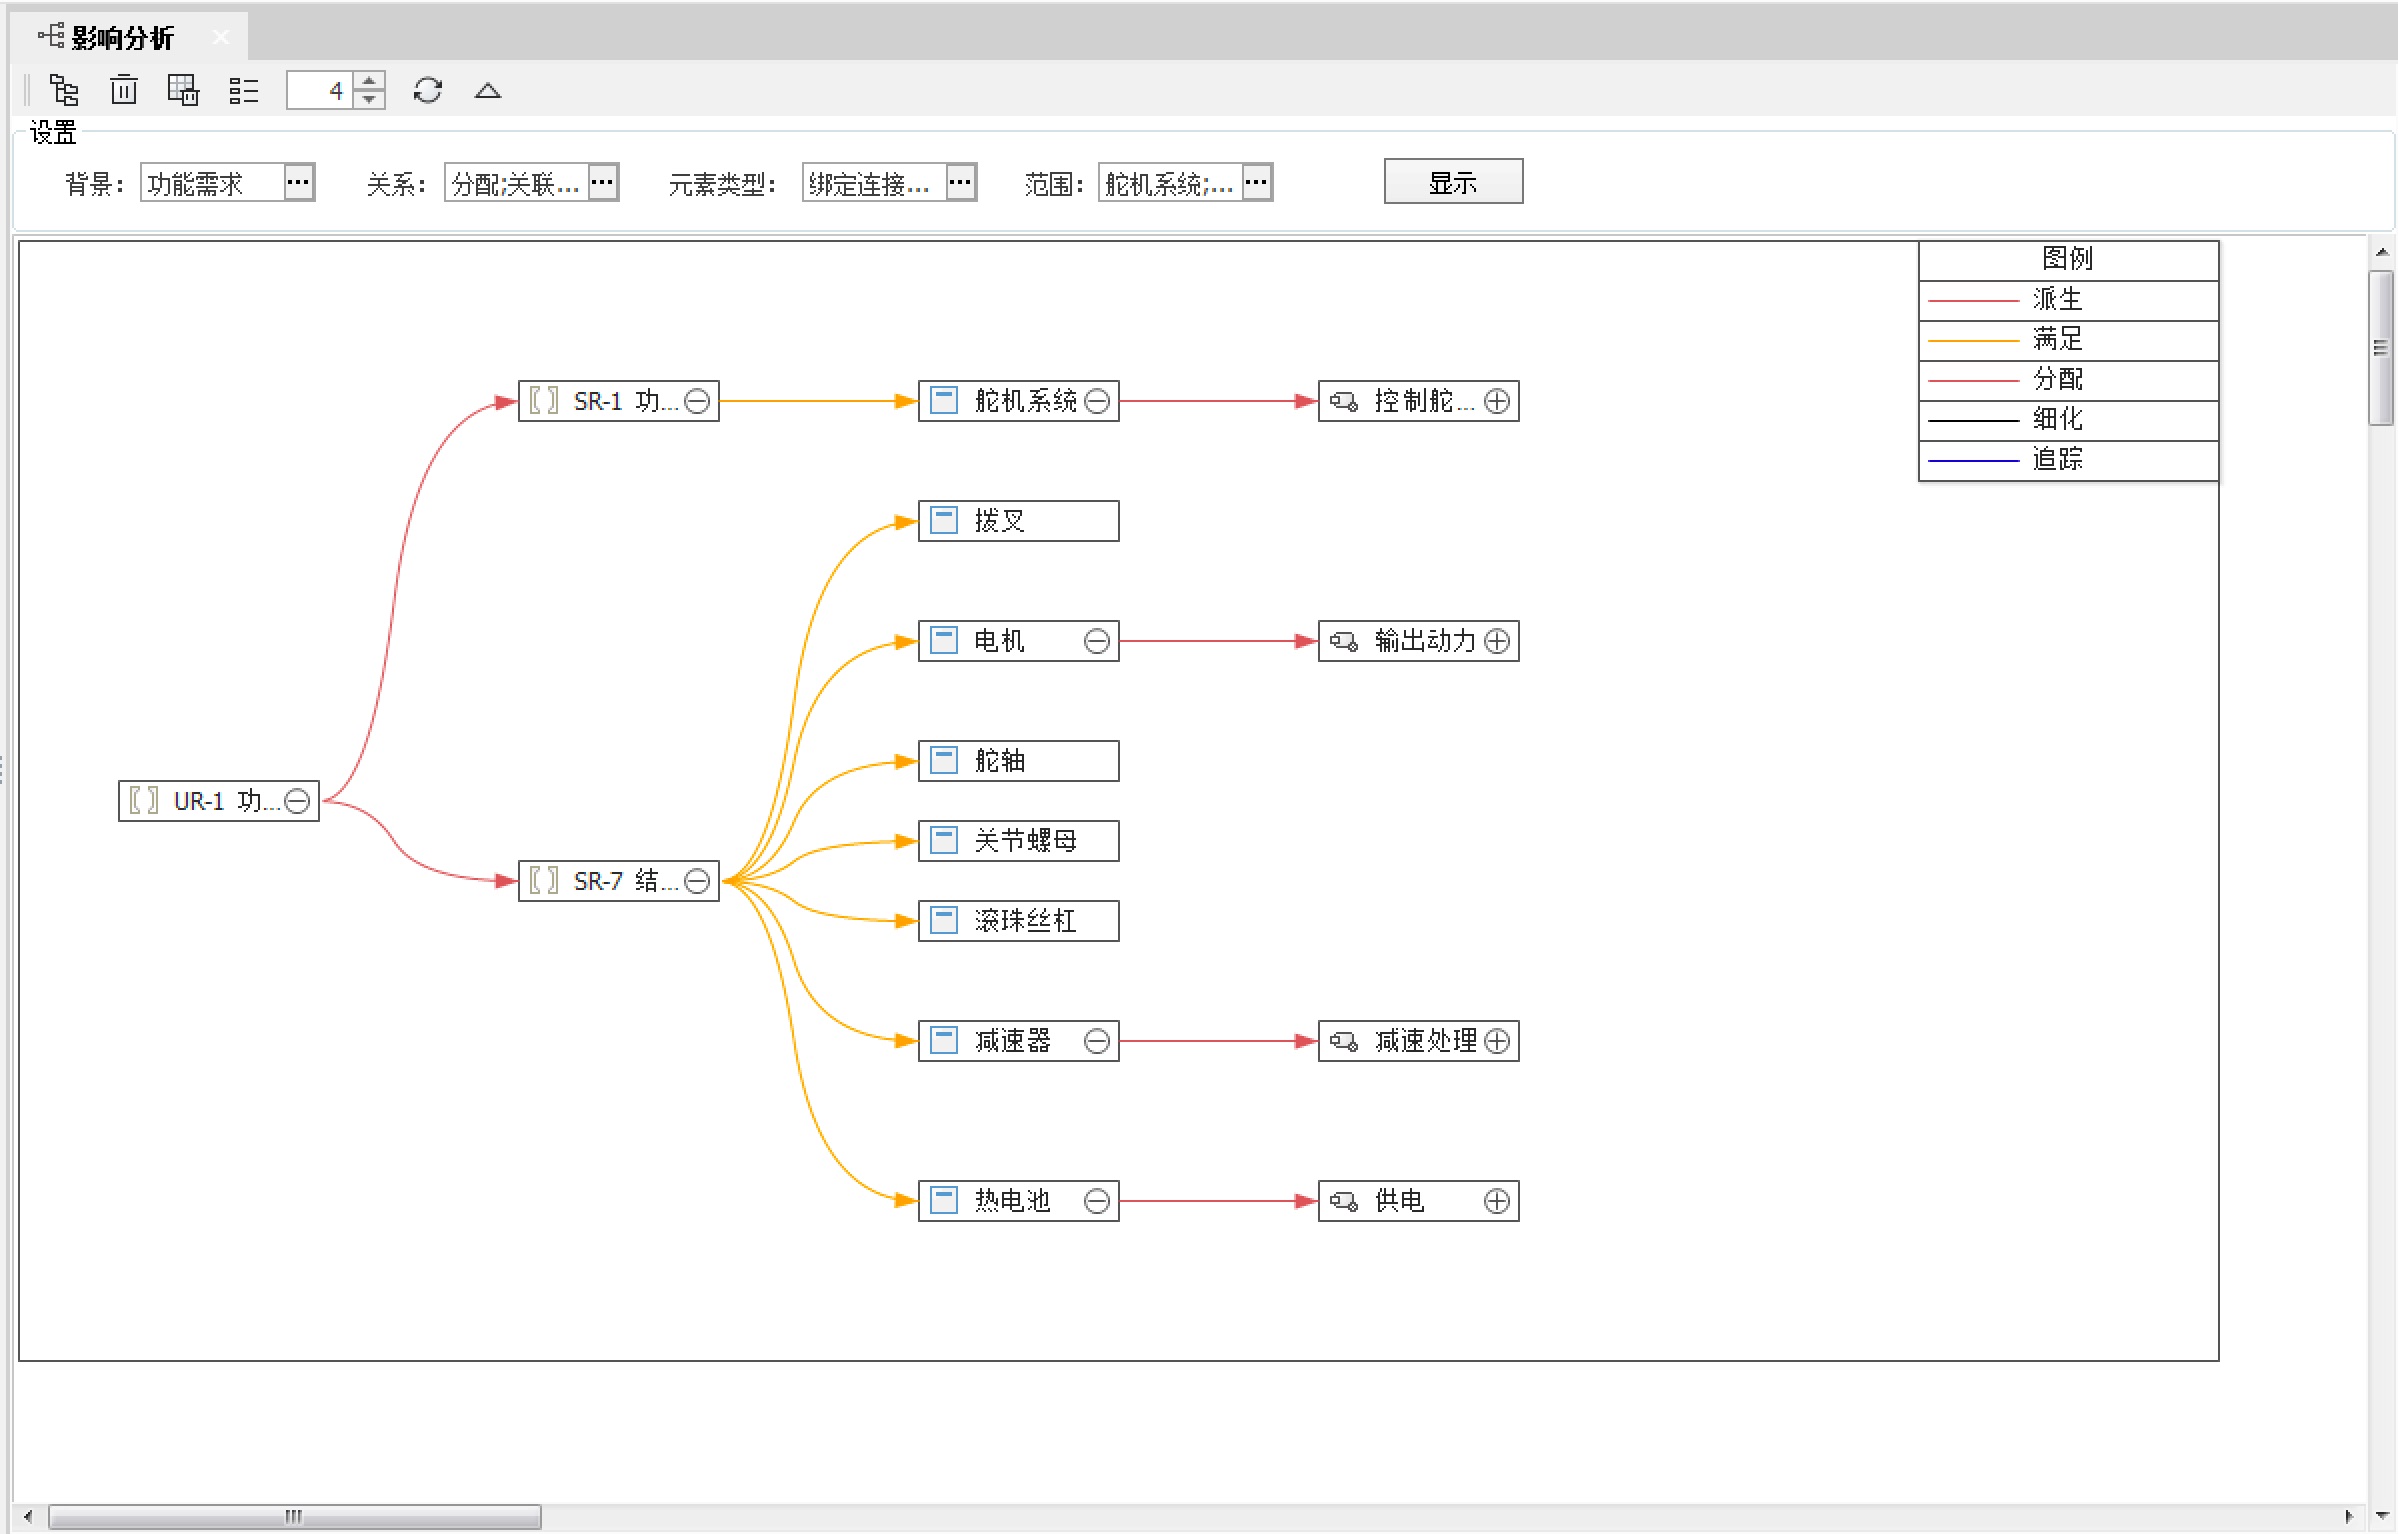
Task: Click the trash delete toolbar icon
Action: click(124, 91)
